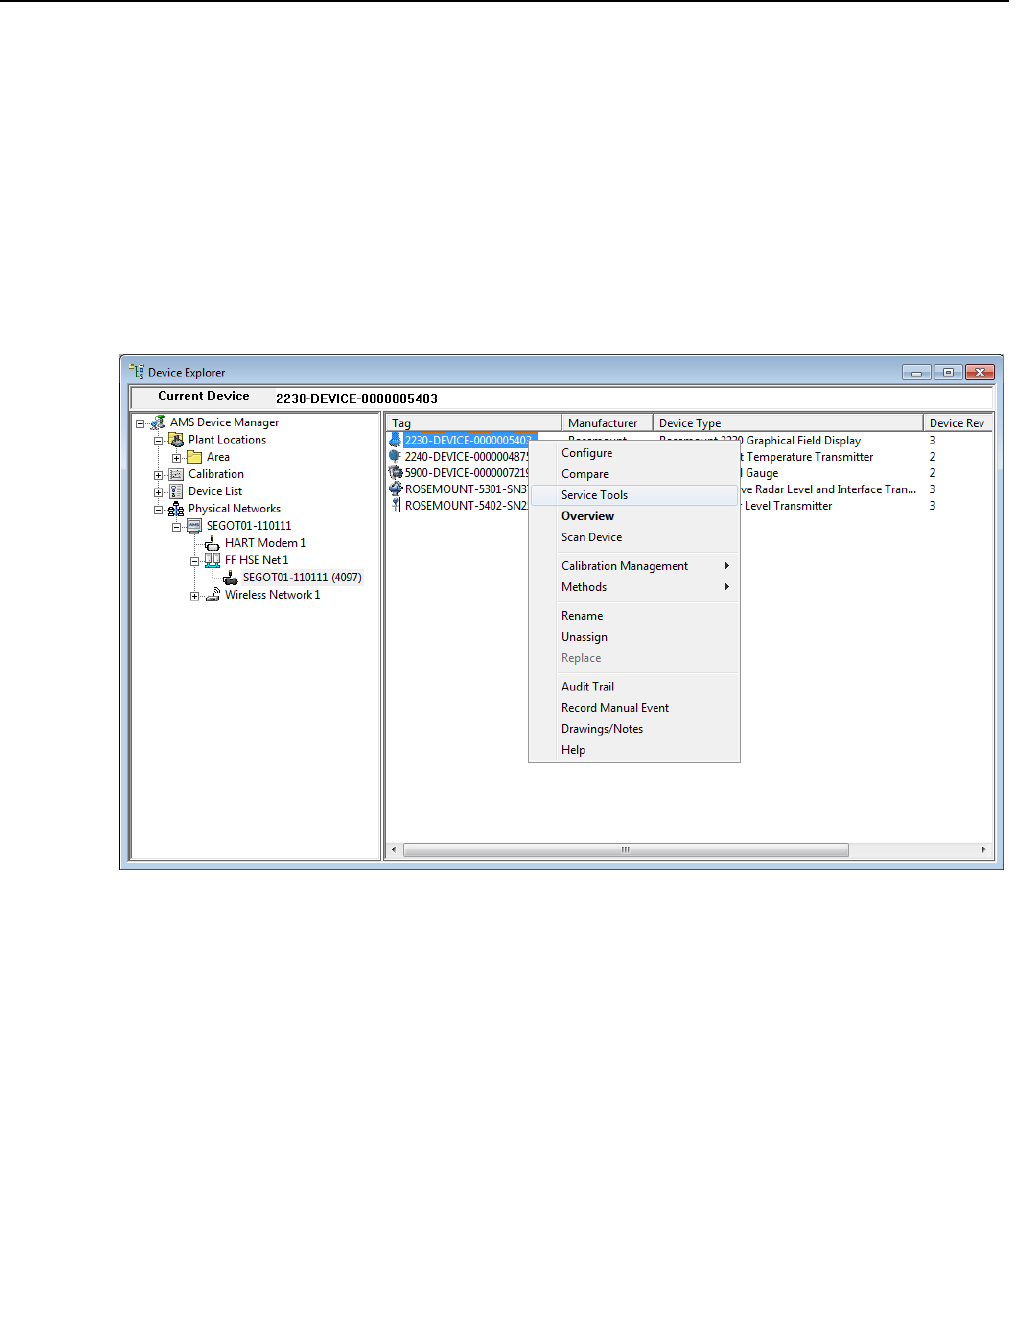Select the 2230-DEVICE-0000005403 row tag

[x=469, y=440]
